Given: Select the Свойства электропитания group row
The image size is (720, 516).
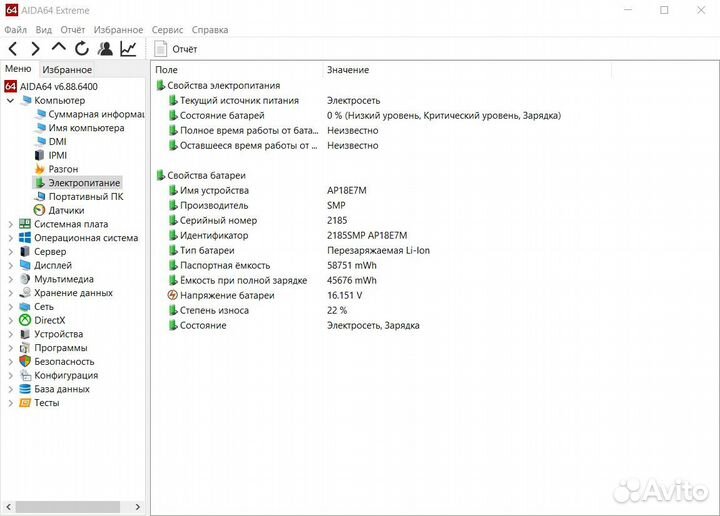Looking at the screenshot, I should (x=218, y=85).
